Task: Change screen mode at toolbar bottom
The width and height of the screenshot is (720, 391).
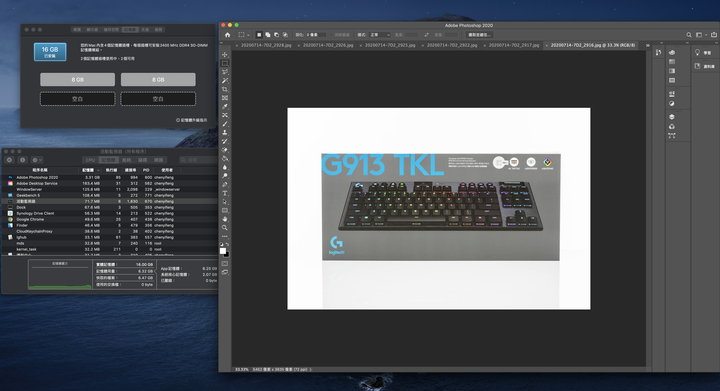Action: click(x=225, y=272)
